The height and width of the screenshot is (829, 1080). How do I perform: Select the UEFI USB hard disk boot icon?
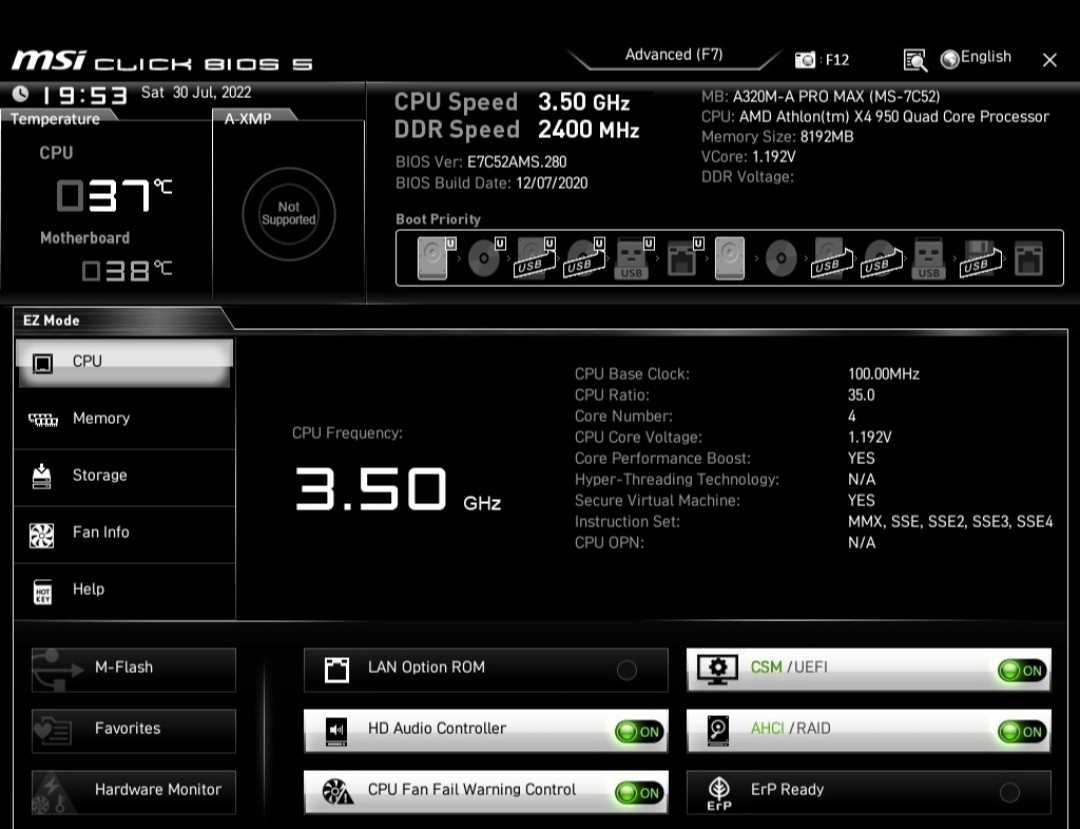coord(535,258)
